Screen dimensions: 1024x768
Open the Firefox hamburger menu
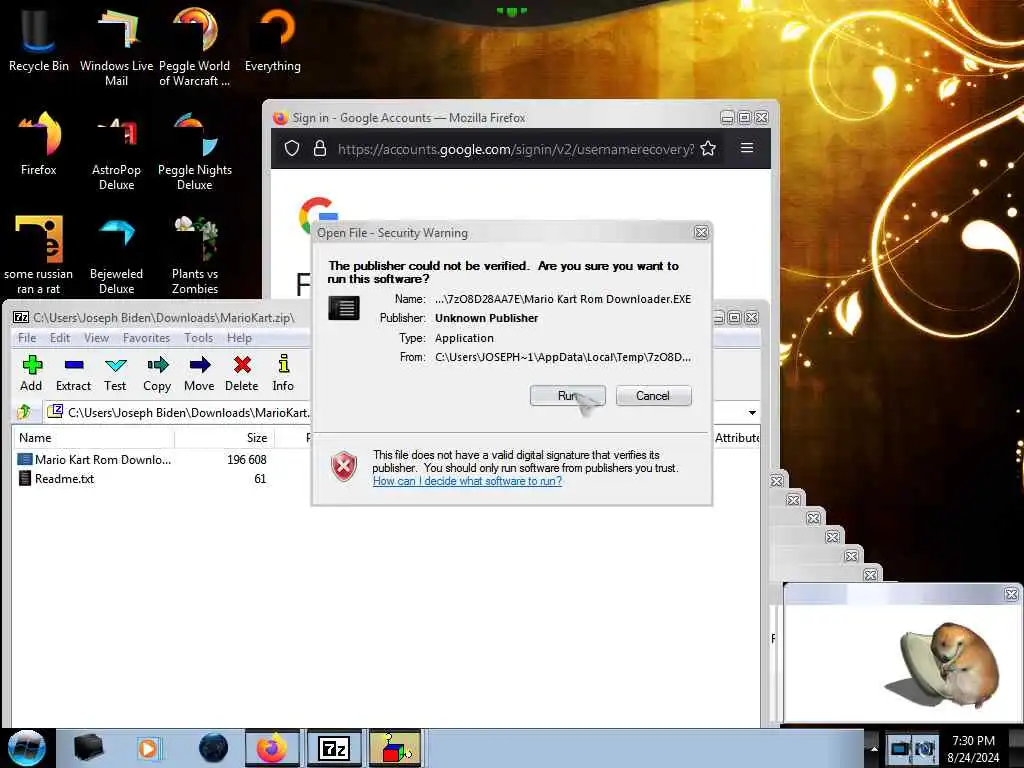pos(747,148)
